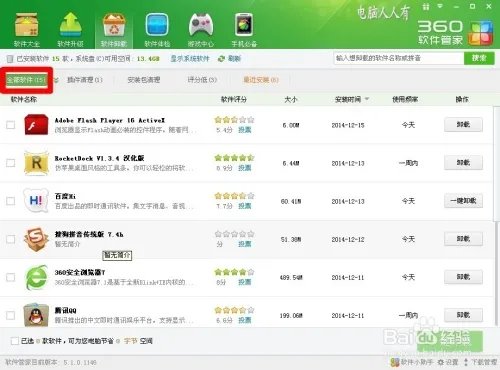
Task: Select the 'RocketDock V1.3.4 汉化版' name text
Action: coord(99,158)
